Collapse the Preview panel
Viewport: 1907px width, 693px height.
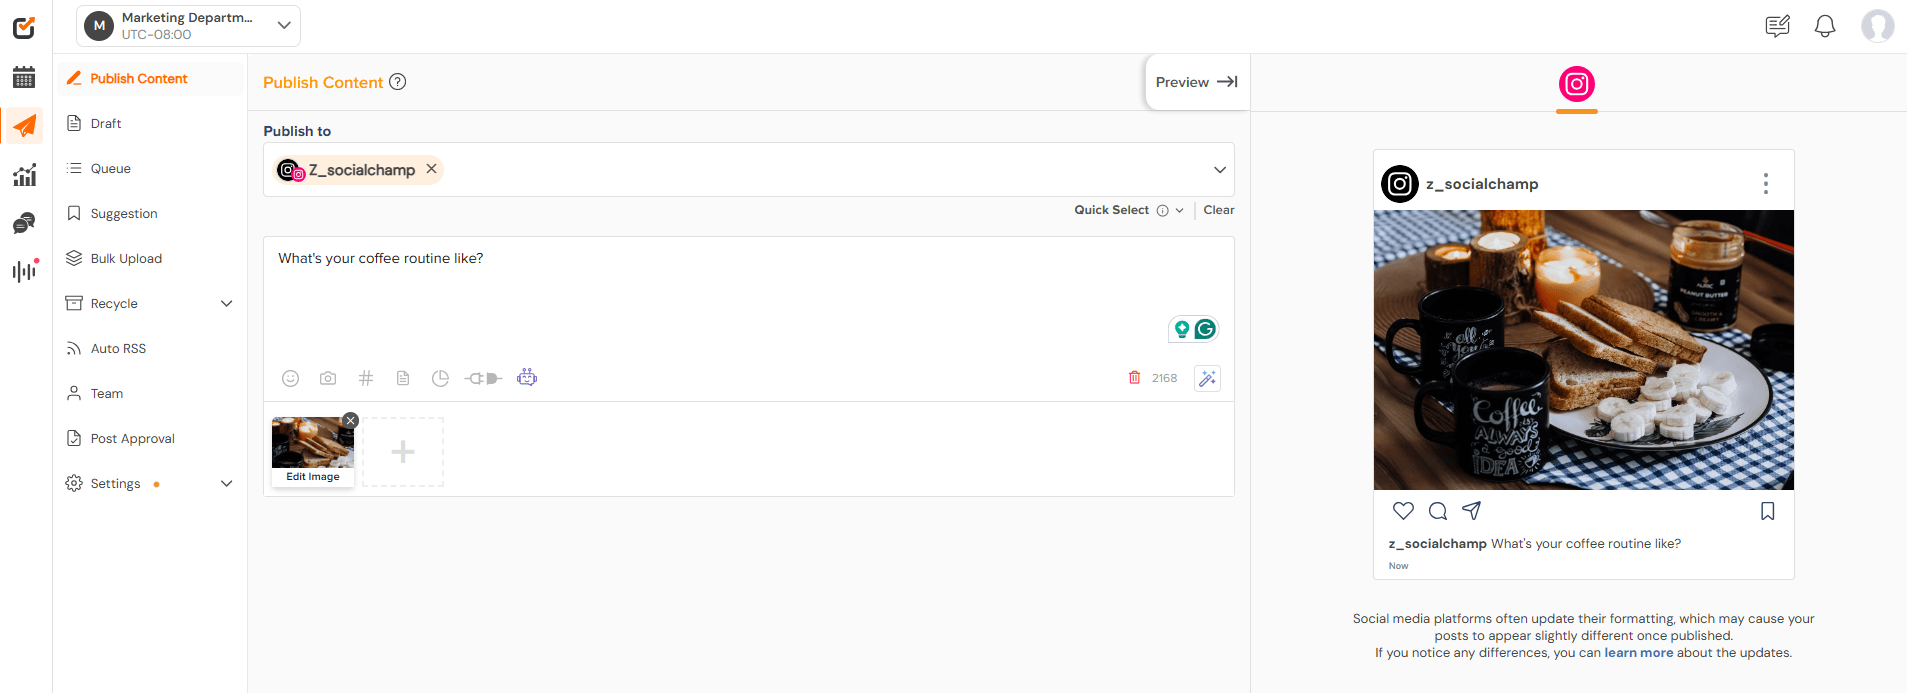click(1196, 82)
